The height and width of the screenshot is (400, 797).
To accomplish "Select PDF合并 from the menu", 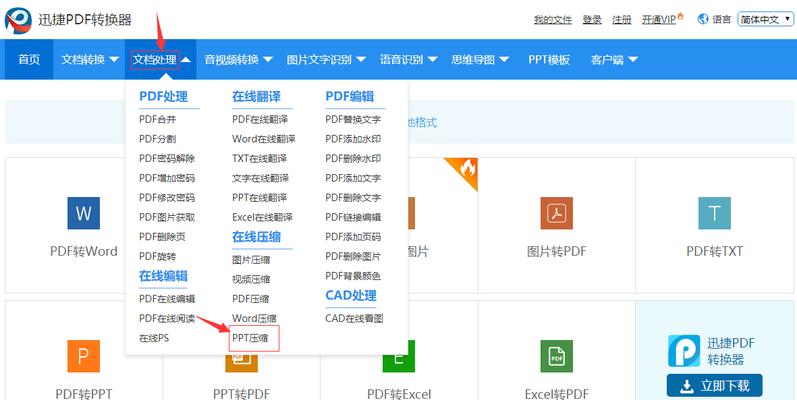I will 158,119.
